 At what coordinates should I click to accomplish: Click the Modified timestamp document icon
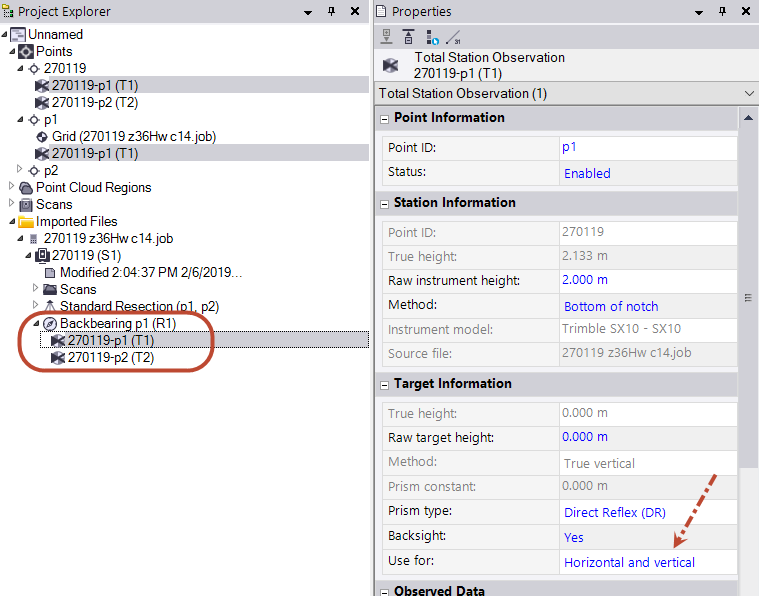click(50, 273)
